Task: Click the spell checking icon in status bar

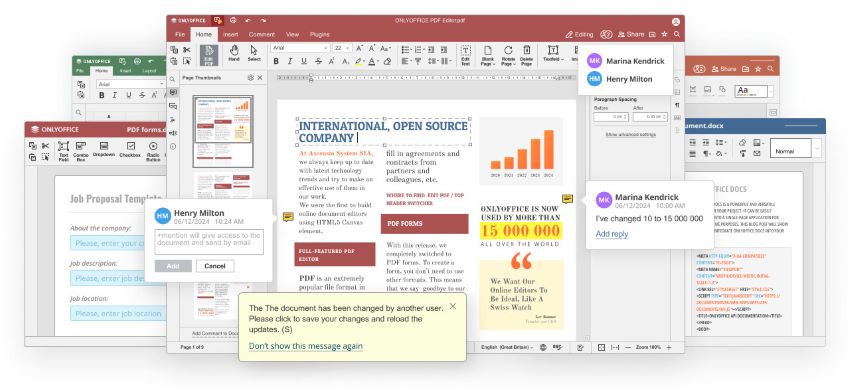Action: click(557, 347)
